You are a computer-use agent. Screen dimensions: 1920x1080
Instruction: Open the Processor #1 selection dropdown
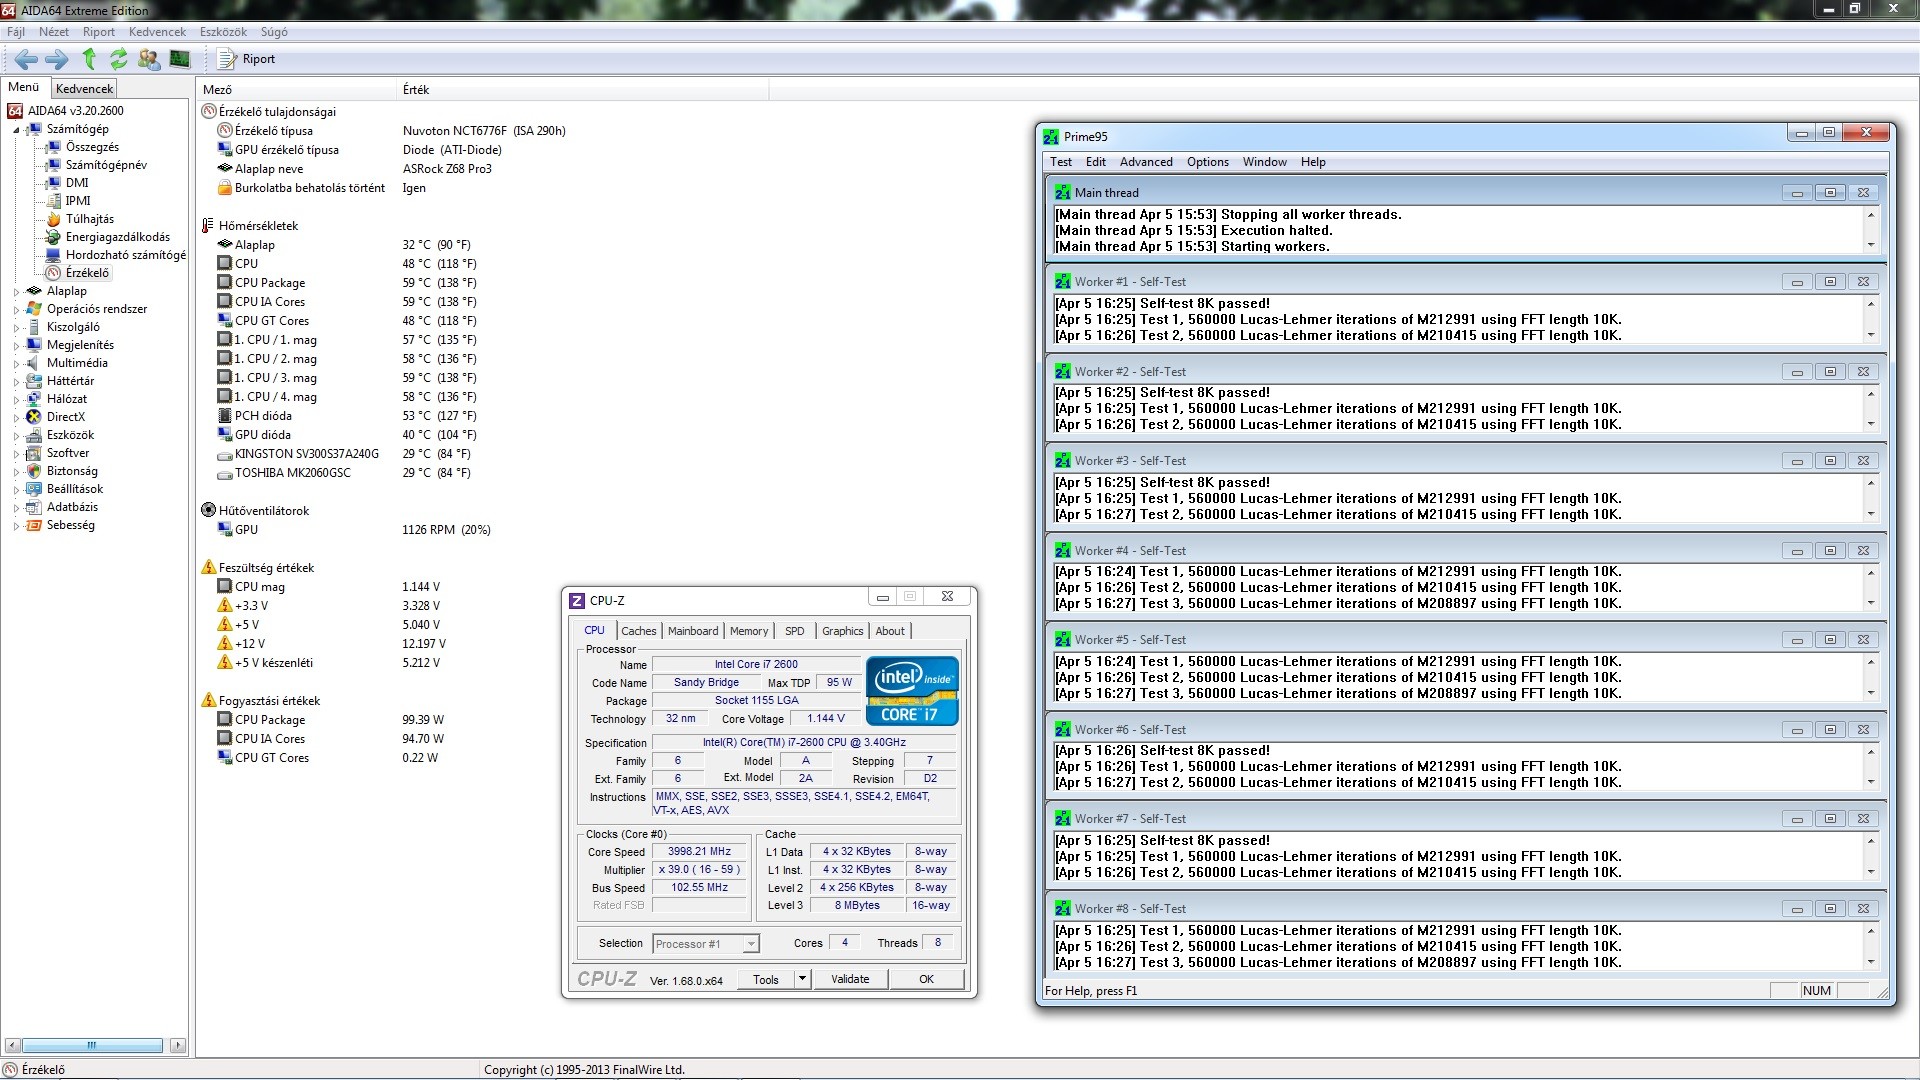[x=751, y=944]
